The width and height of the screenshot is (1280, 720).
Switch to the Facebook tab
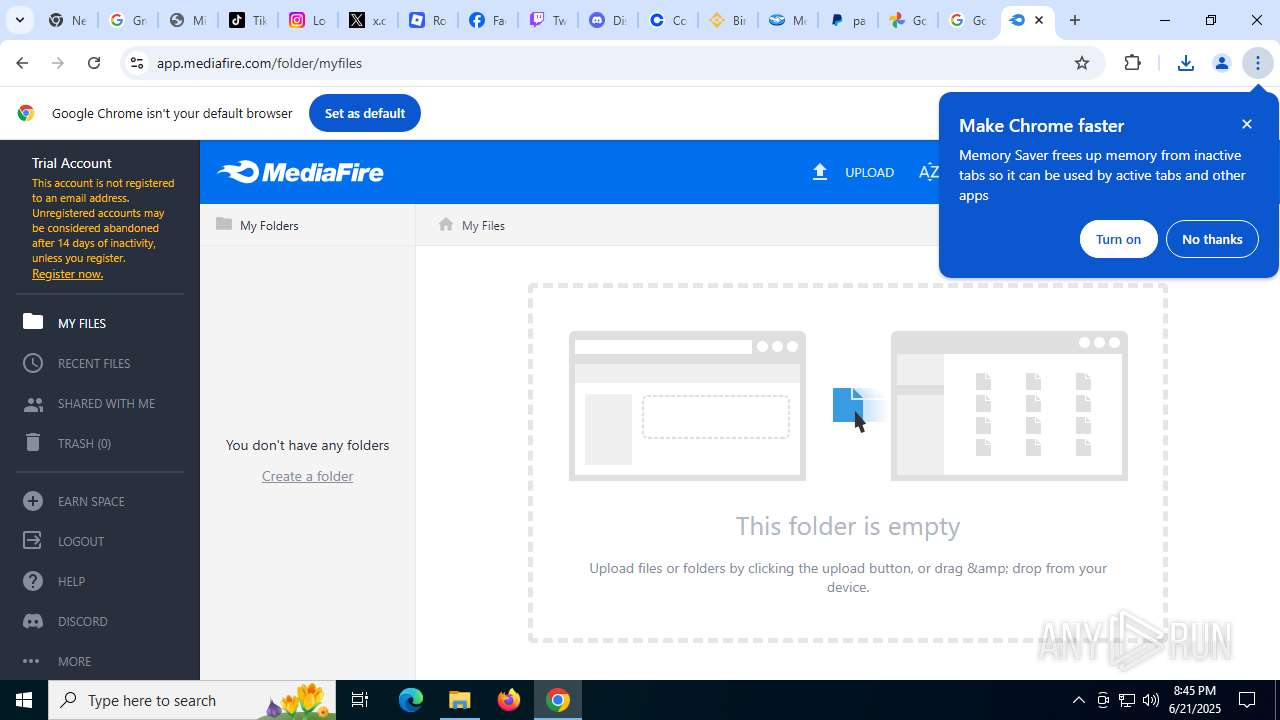click(487, 20)
